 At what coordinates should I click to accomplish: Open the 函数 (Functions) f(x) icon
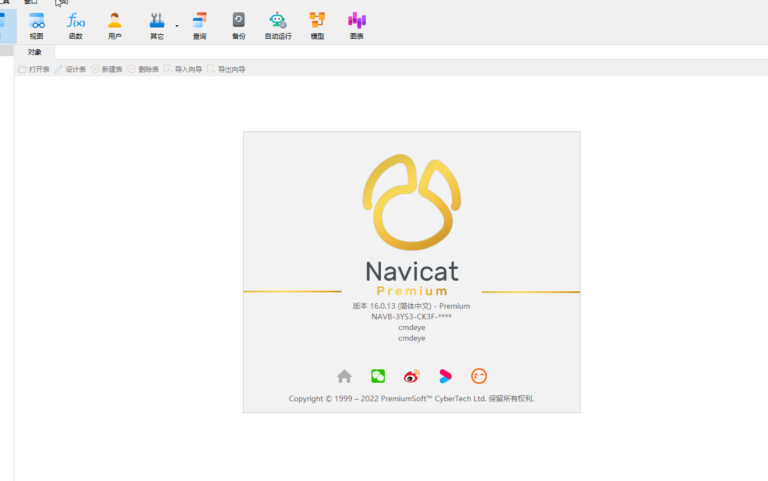click(x=75, y=26)
